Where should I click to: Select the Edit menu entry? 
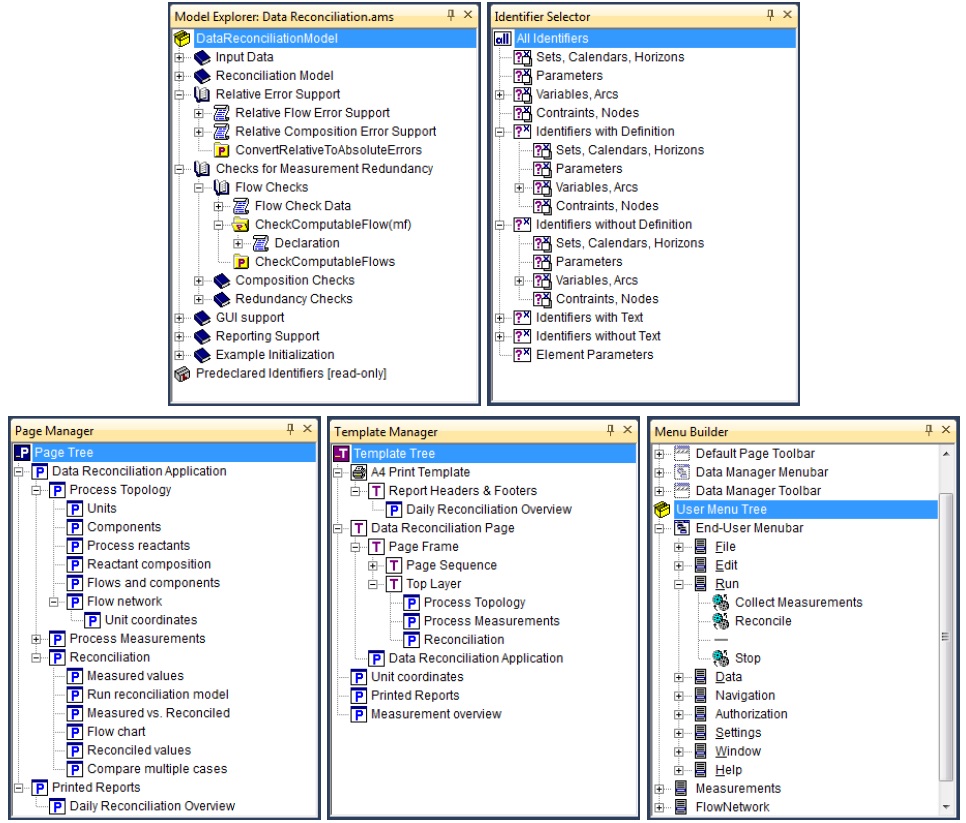(726, 566)
